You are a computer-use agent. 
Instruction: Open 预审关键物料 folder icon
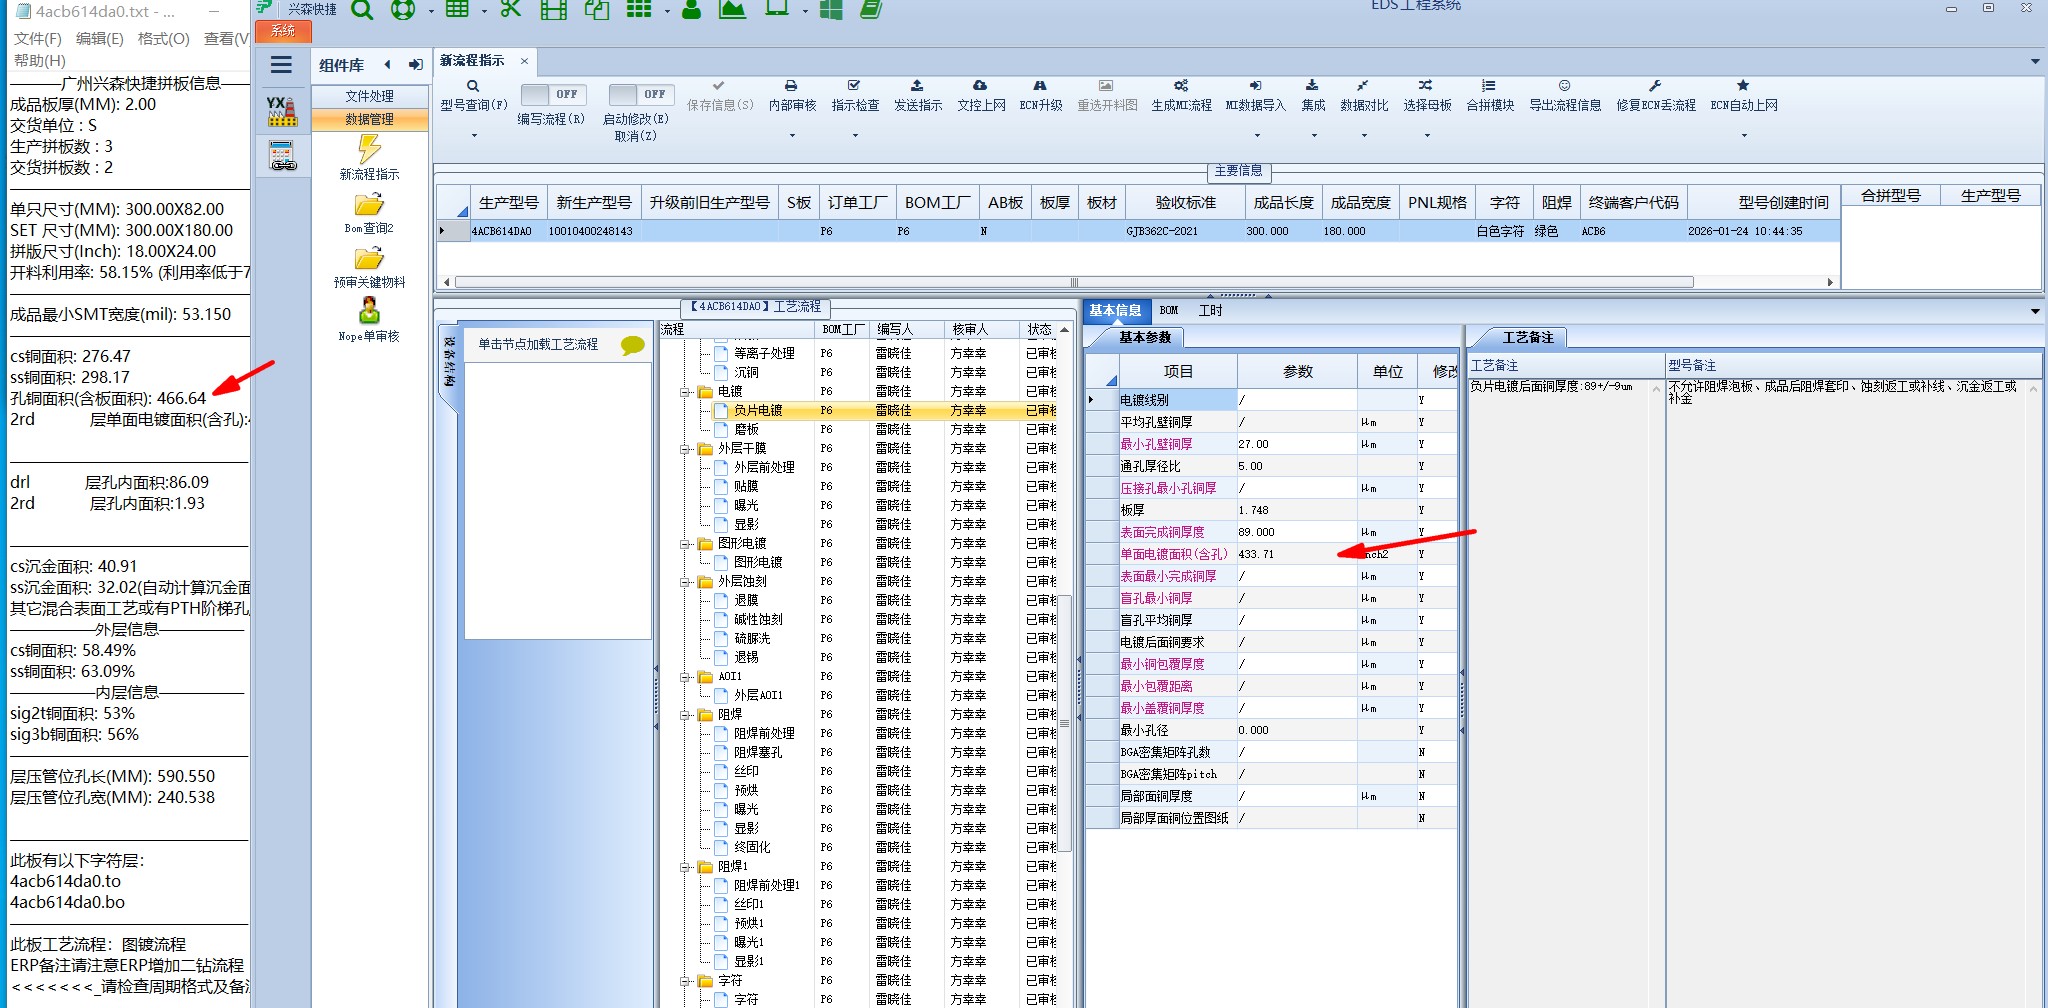pos(369,258)
